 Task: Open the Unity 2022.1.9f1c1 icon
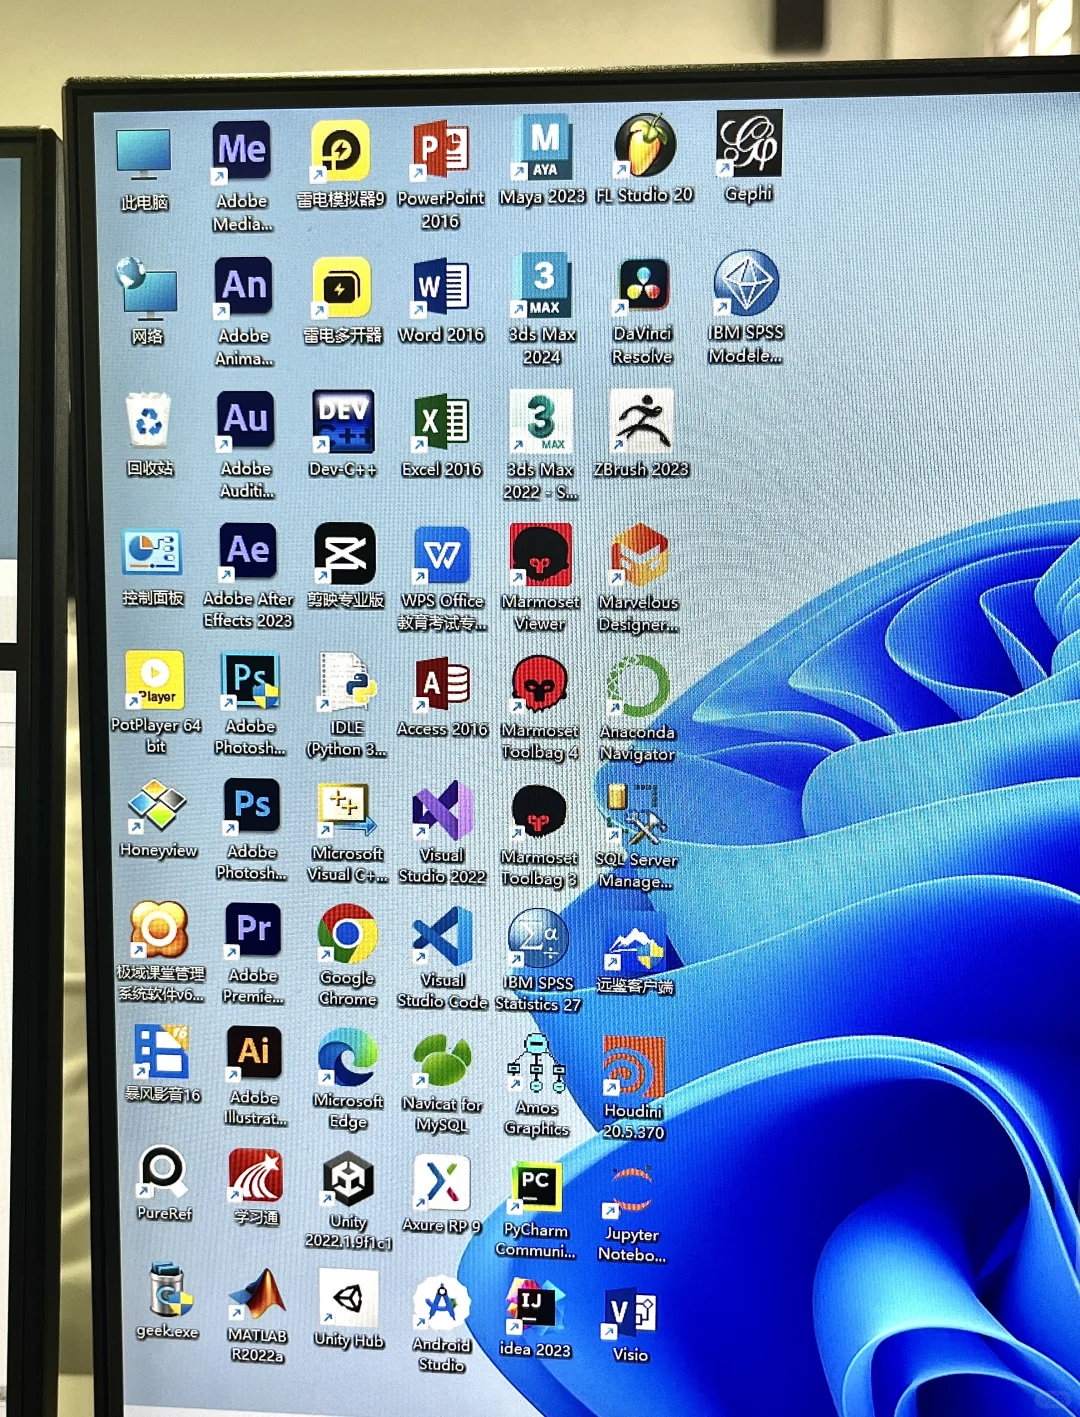pos(348,1179)
